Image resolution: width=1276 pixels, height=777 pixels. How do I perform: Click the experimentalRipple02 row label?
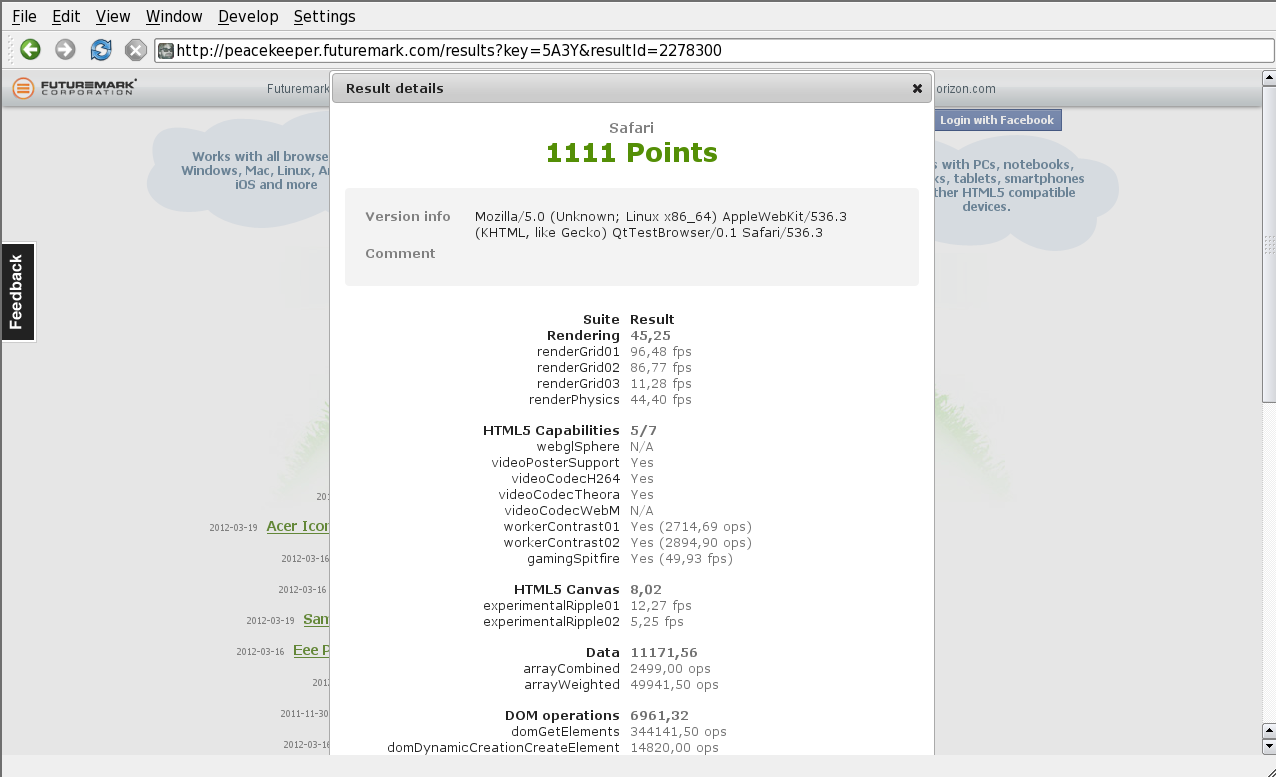tap(551, 621)
